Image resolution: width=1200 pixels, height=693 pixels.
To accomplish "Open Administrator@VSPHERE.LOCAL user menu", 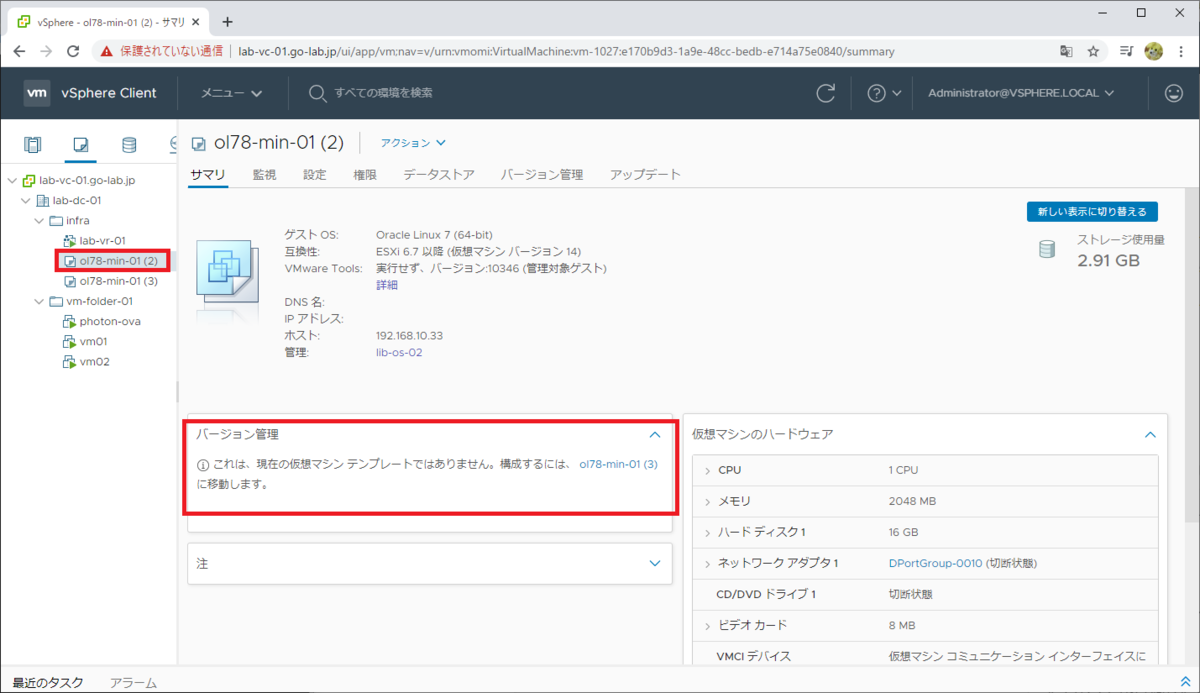I will (x=1021, y=93).
